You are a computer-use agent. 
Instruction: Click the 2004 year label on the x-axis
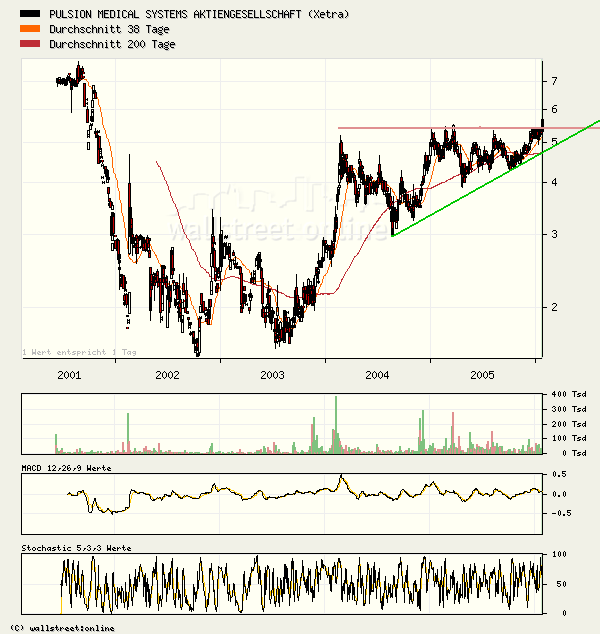pyautogui.click(x=377, y=375)
